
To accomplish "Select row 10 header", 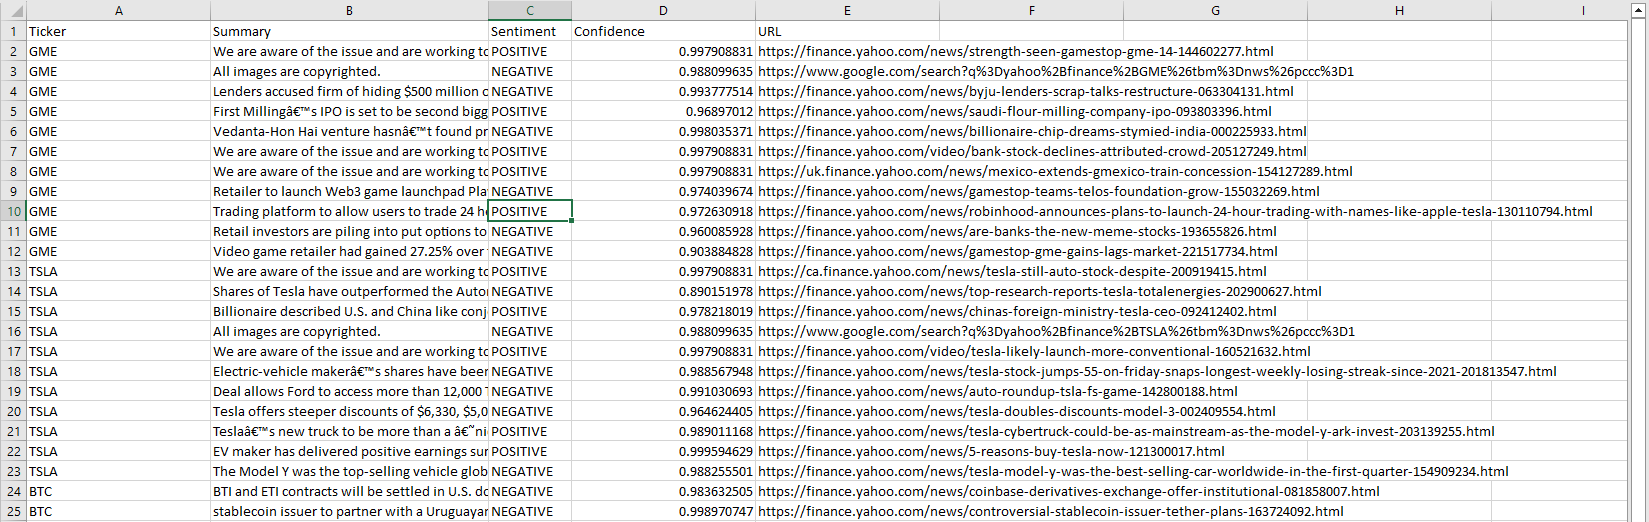I will coord(13,211).
